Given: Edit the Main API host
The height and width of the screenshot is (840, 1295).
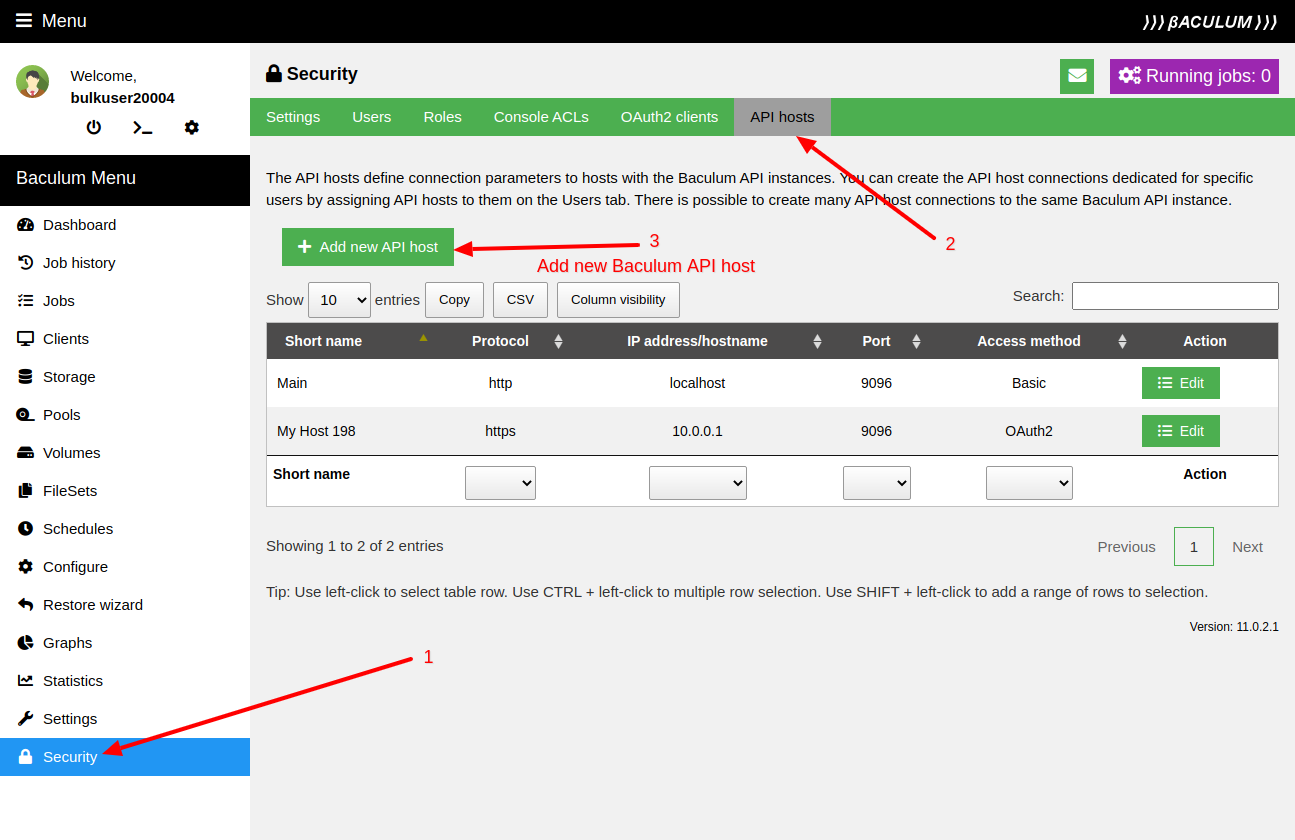Looking at the screenshot, I should (x=1181, y=383).
